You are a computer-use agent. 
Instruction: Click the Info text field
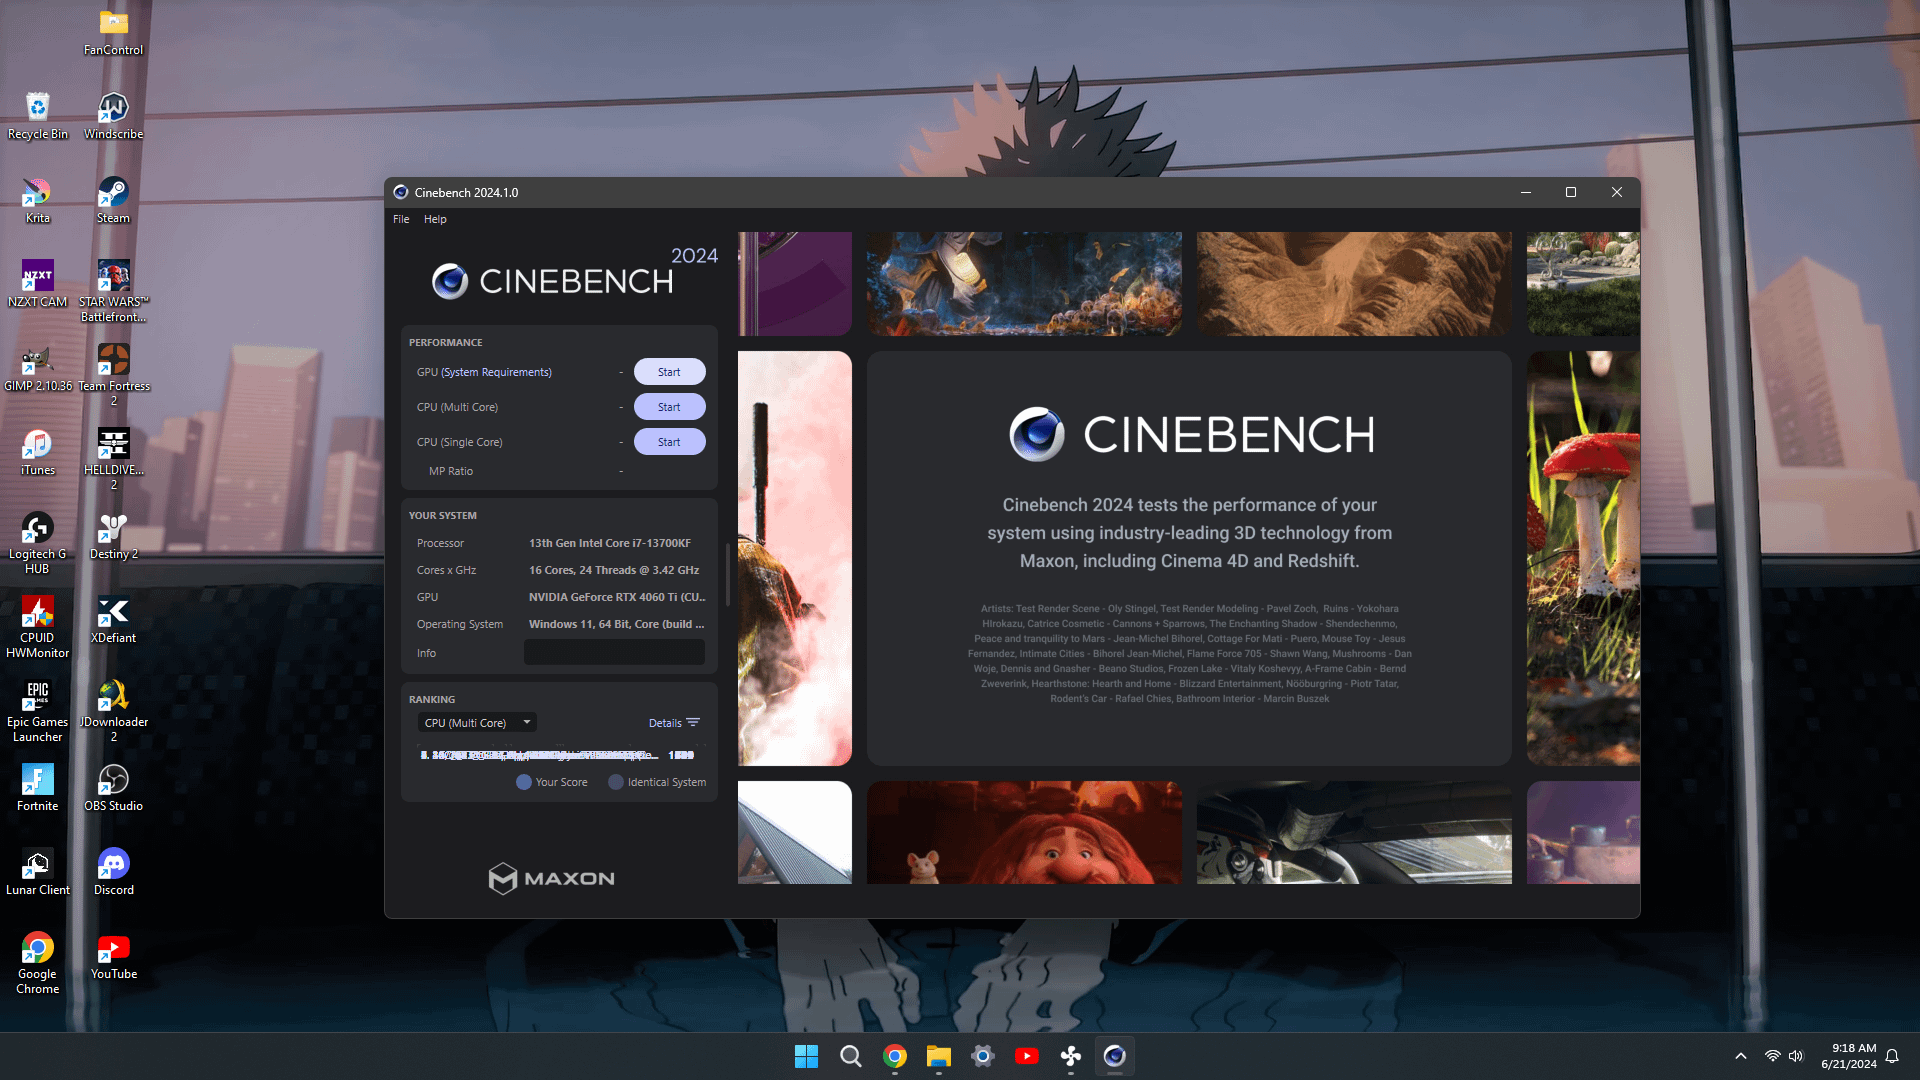point(614,653)
